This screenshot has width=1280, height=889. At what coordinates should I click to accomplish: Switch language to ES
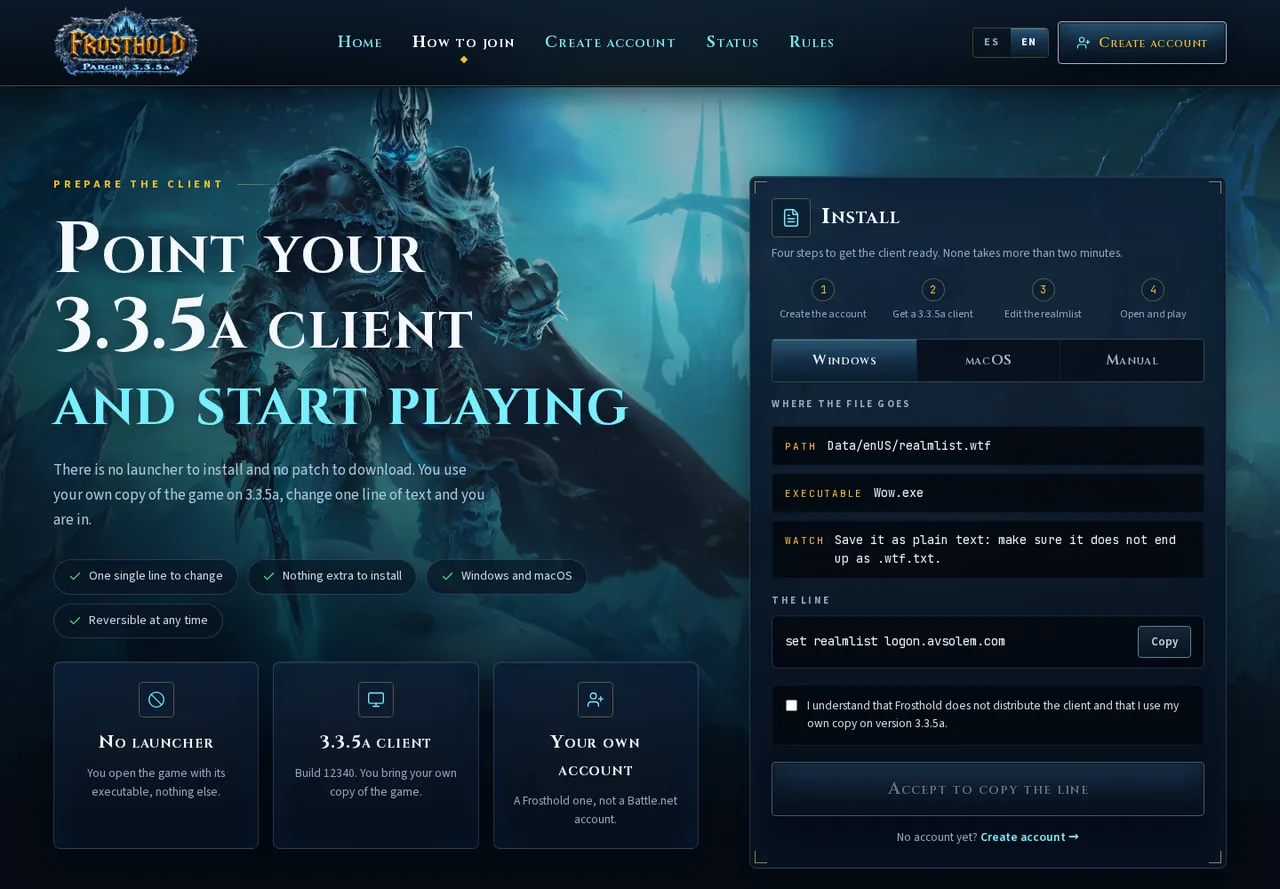click(x=991, y=42)
